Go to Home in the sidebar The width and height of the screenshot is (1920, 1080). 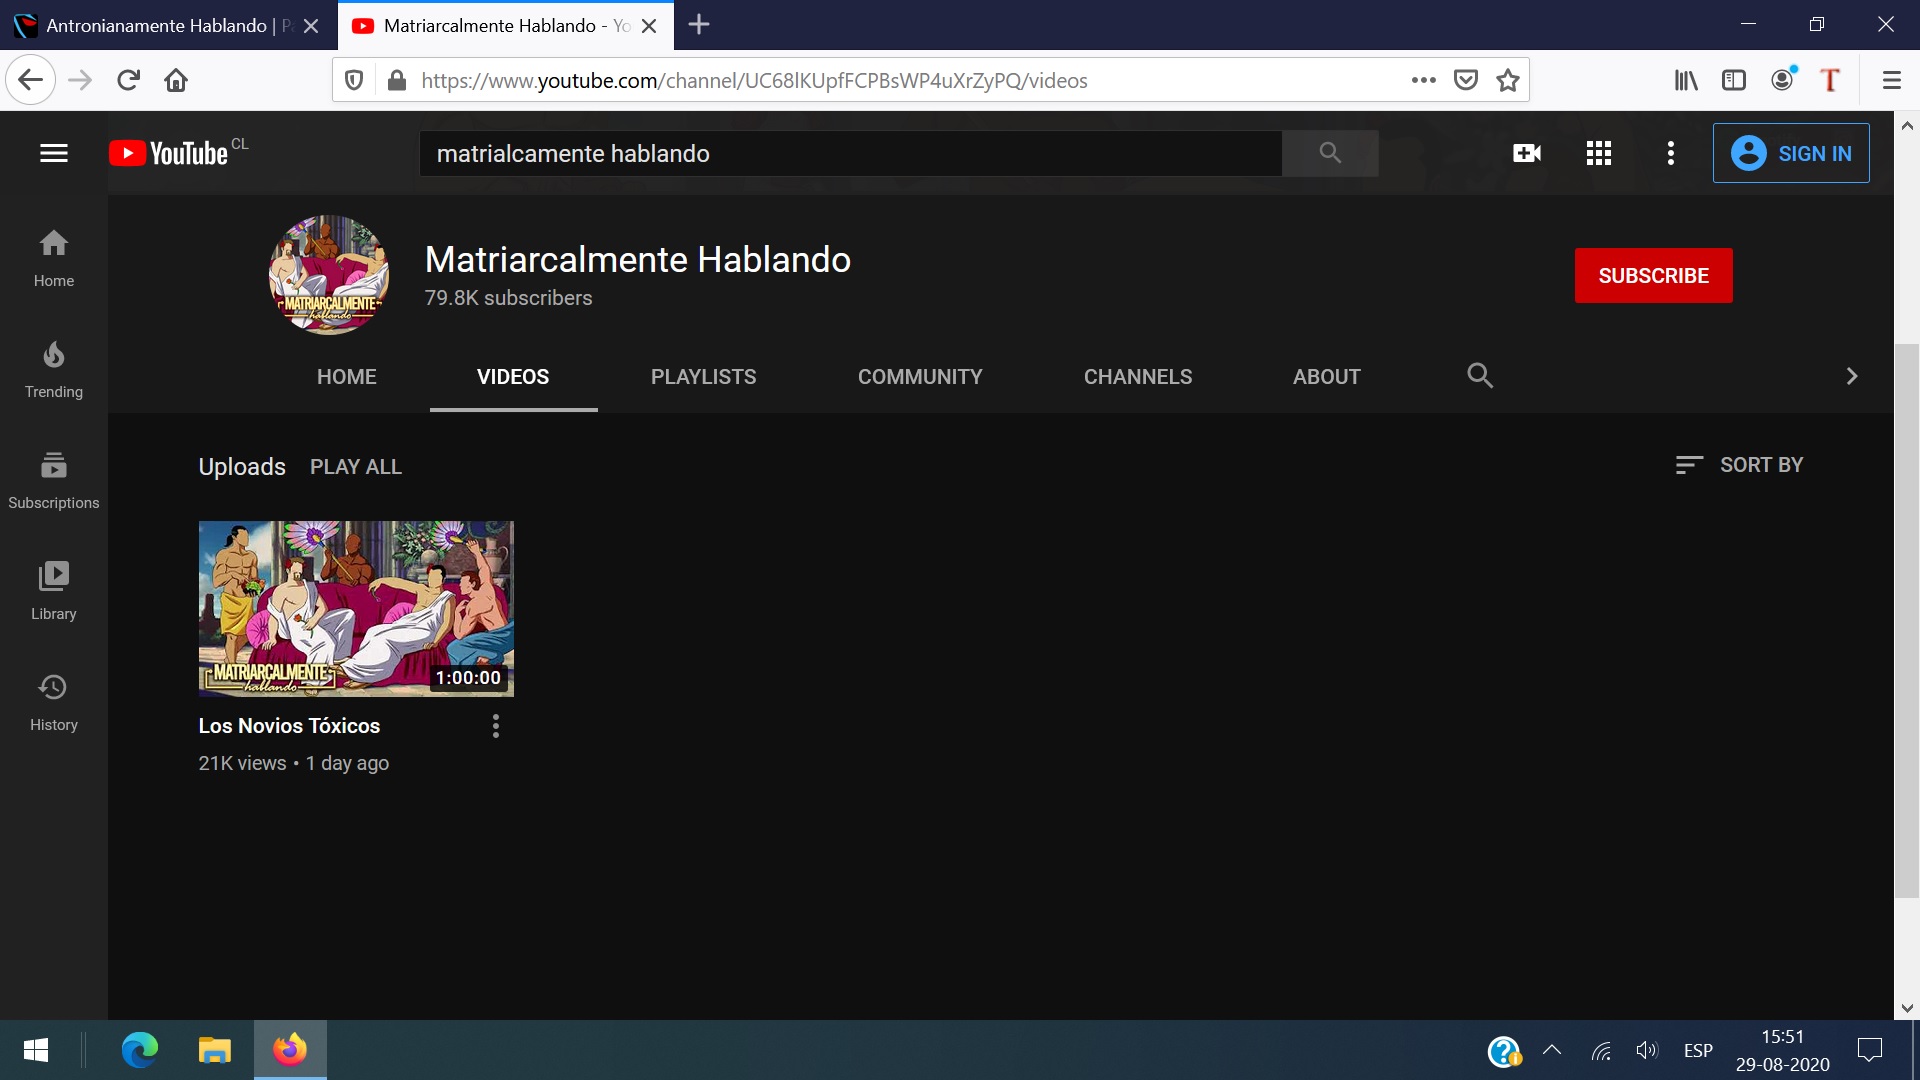54,258
